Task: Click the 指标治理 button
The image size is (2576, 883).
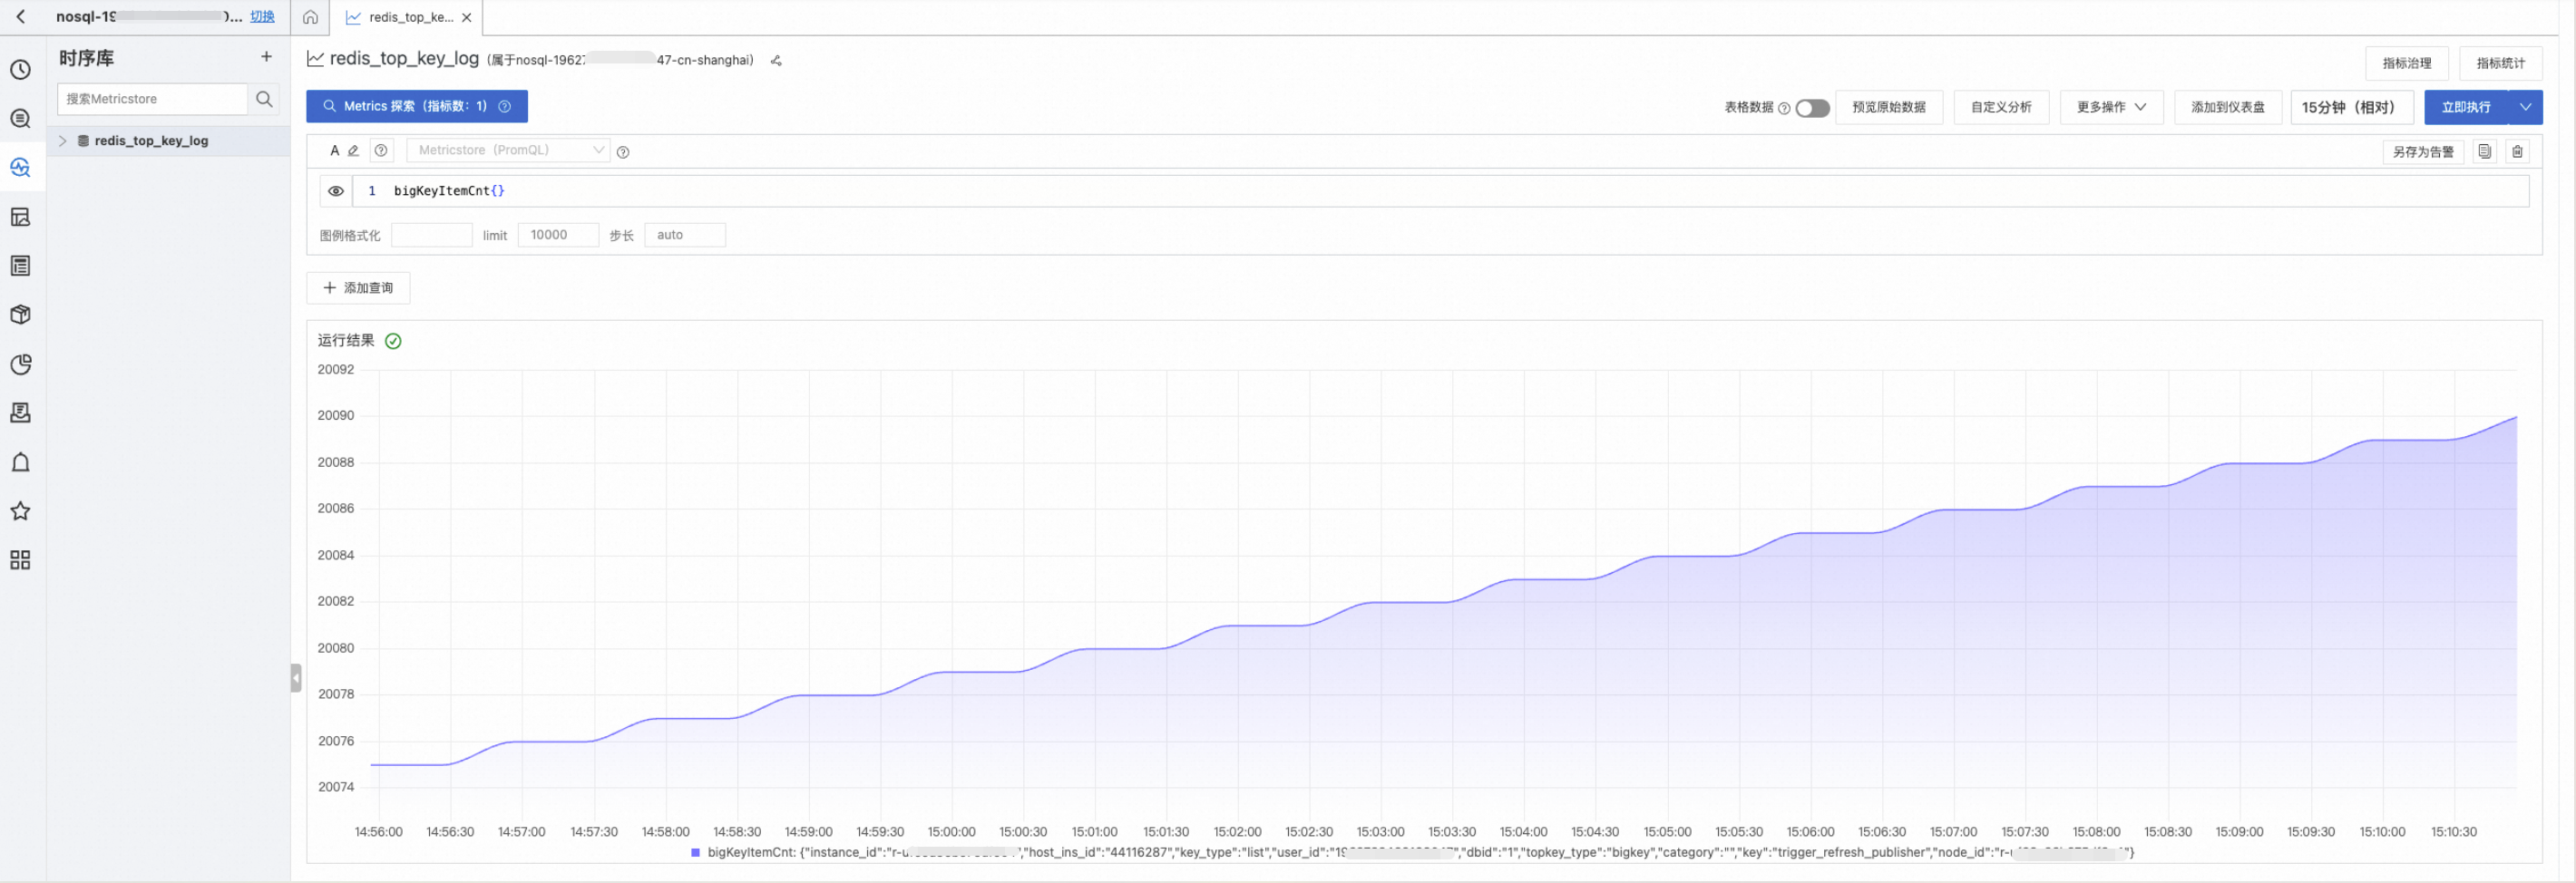Action: click(x=2406, y=63)
